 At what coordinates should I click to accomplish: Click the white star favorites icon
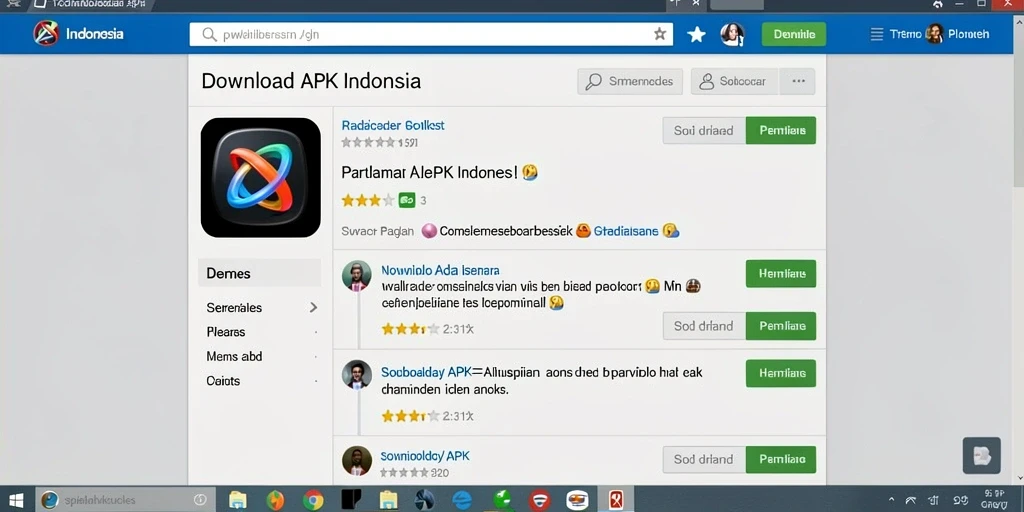697,35
